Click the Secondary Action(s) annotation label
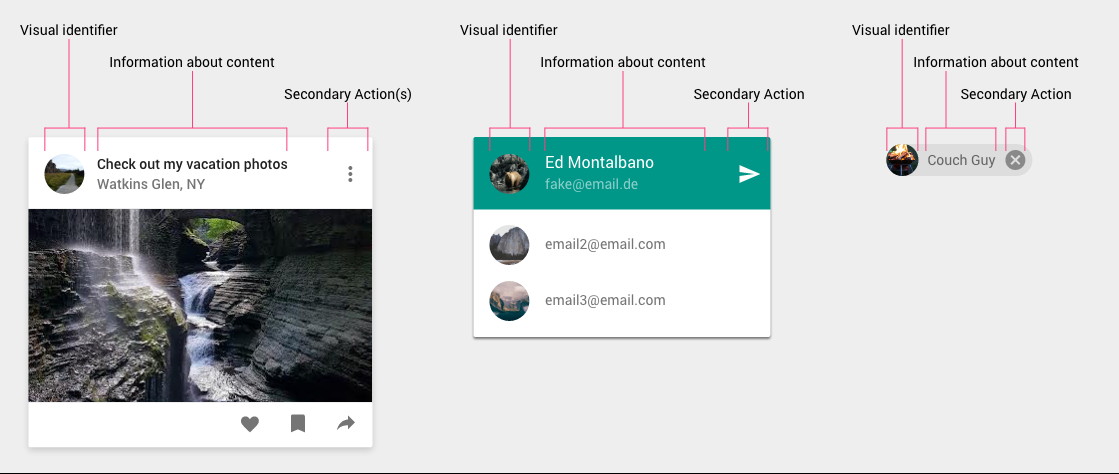This screenshot has width=1119, height=474. tap(348, 94)
